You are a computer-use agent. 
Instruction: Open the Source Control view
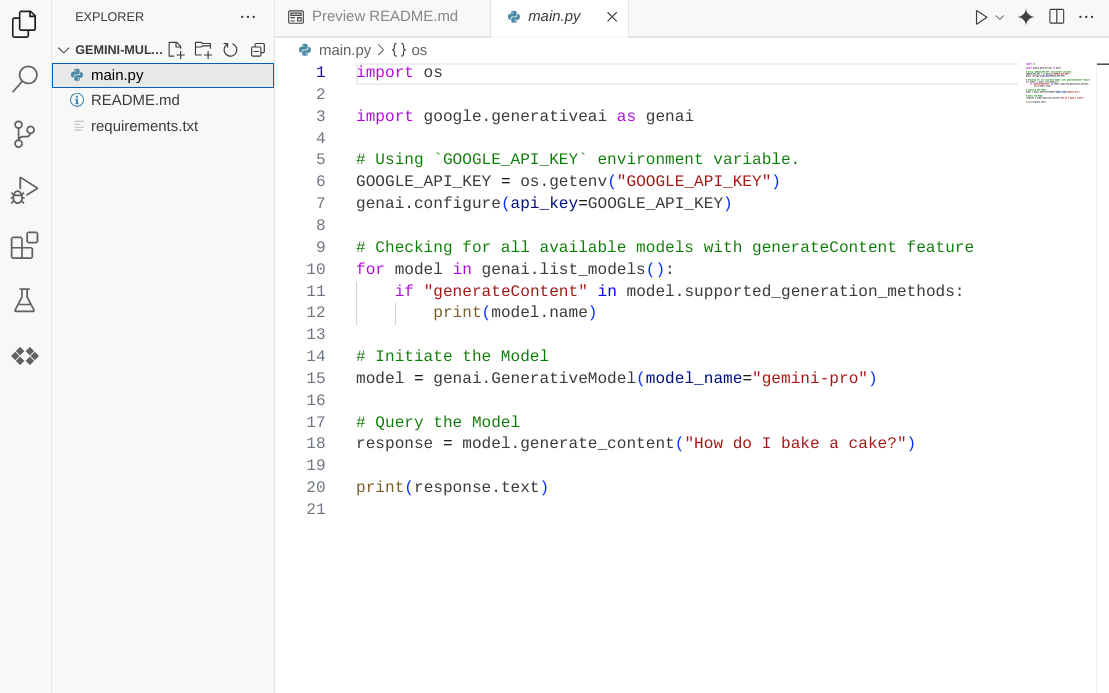(x=25, y=134)
